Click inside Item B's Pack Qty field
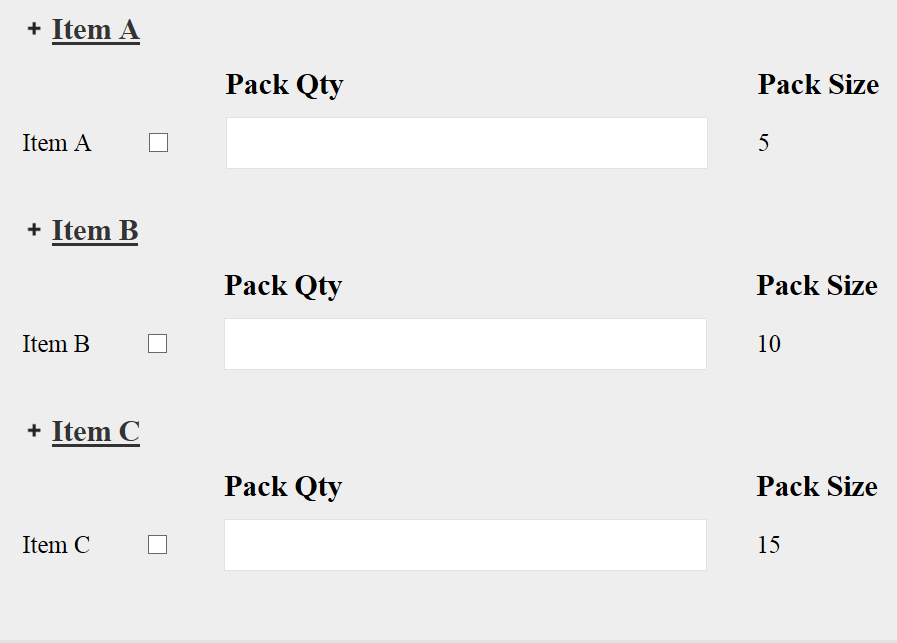Image resolution: width=897 pixels, height=643 pixels. coord(465,343)
